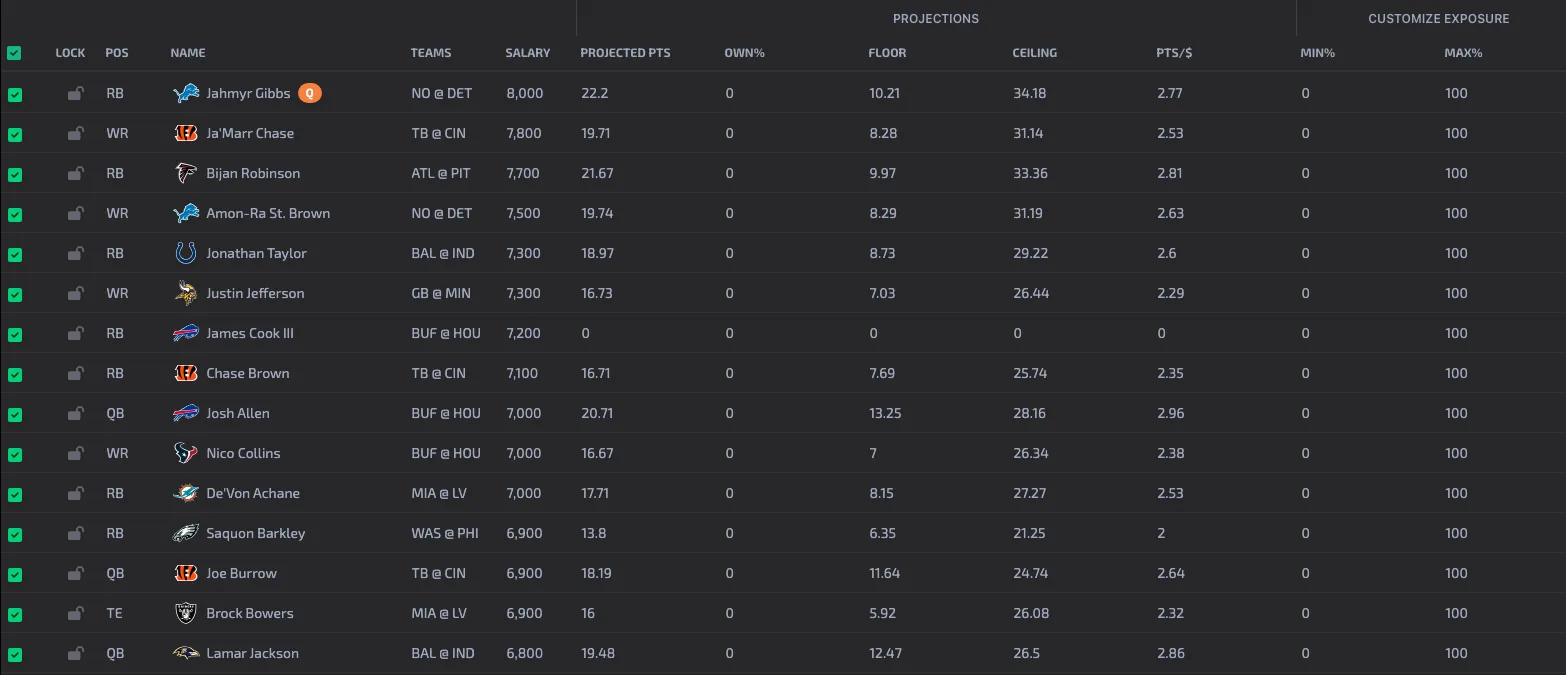
Task: Toggle the select-all checkbox in header
Action: point(14,53)
